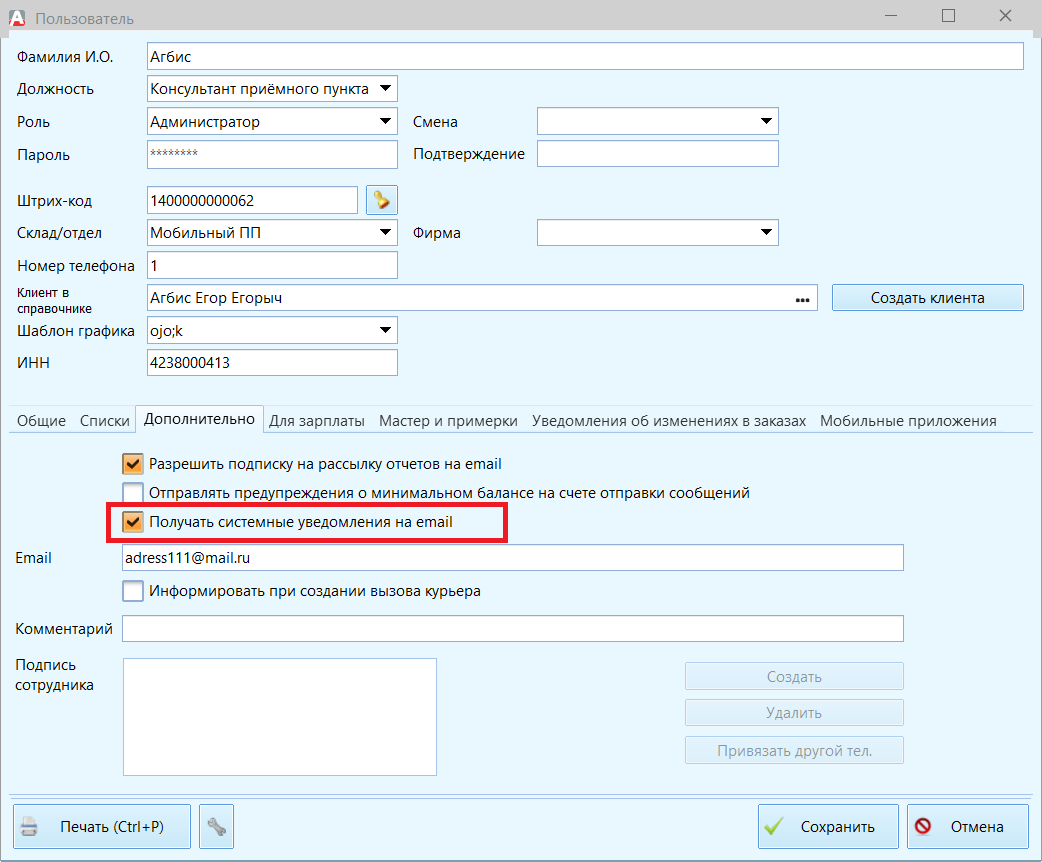Screen dimensions: 1042x862
Task: Switch to Для зарплаты tab
Action: click(317, 421)
